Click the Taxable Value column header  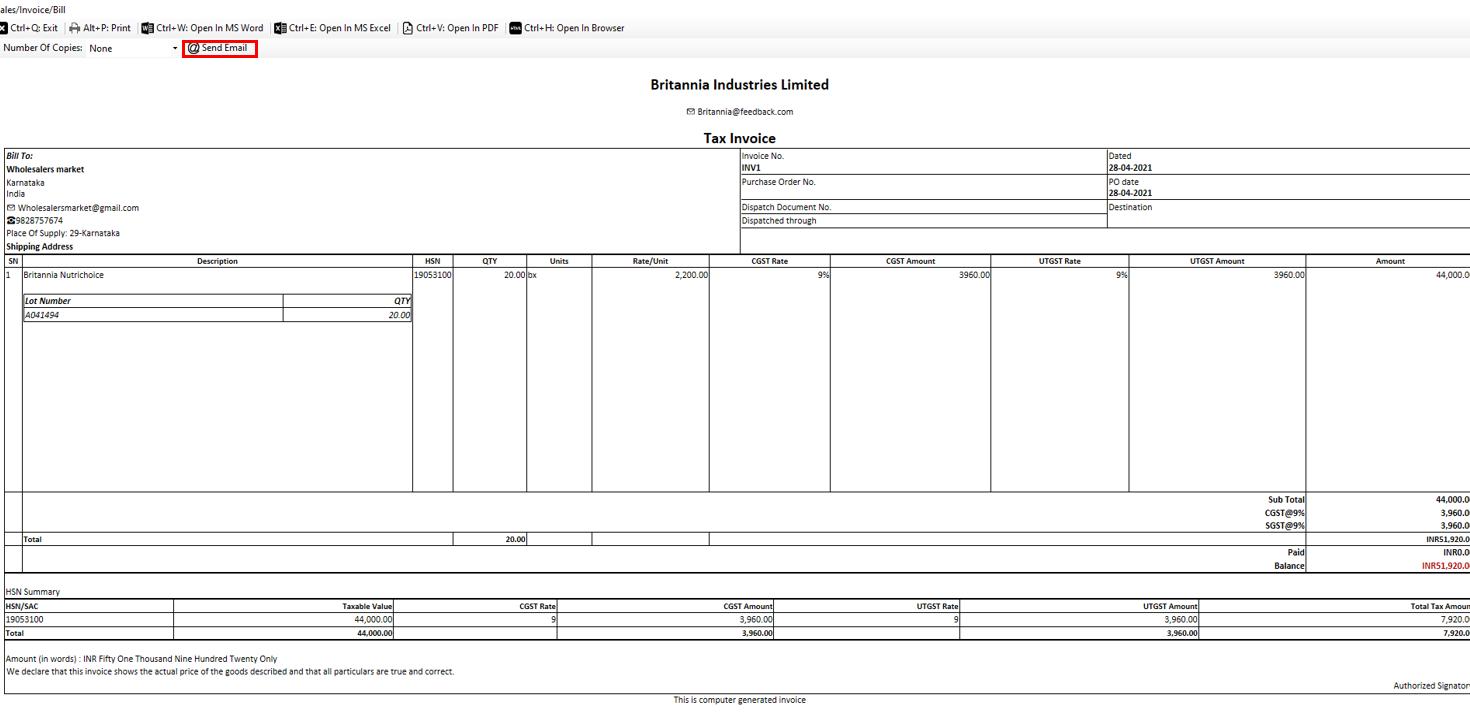click(367, 606)
